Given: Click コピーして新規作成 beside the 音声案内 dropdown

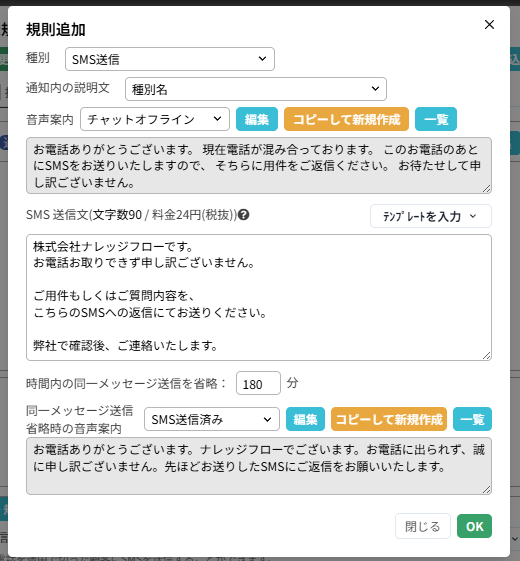Looking at the screenshot, I should (x=346, y=119).
